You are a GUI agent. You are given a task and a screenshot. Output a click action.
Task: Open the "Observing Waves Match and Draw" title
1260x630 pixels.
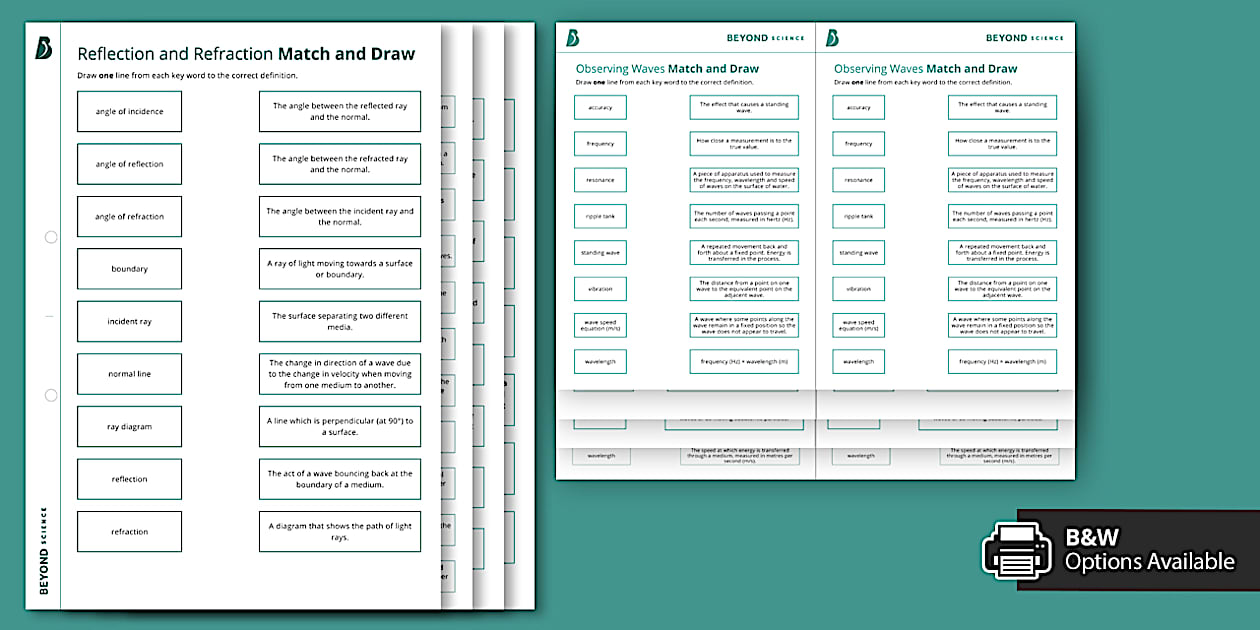tap(668, 68)
